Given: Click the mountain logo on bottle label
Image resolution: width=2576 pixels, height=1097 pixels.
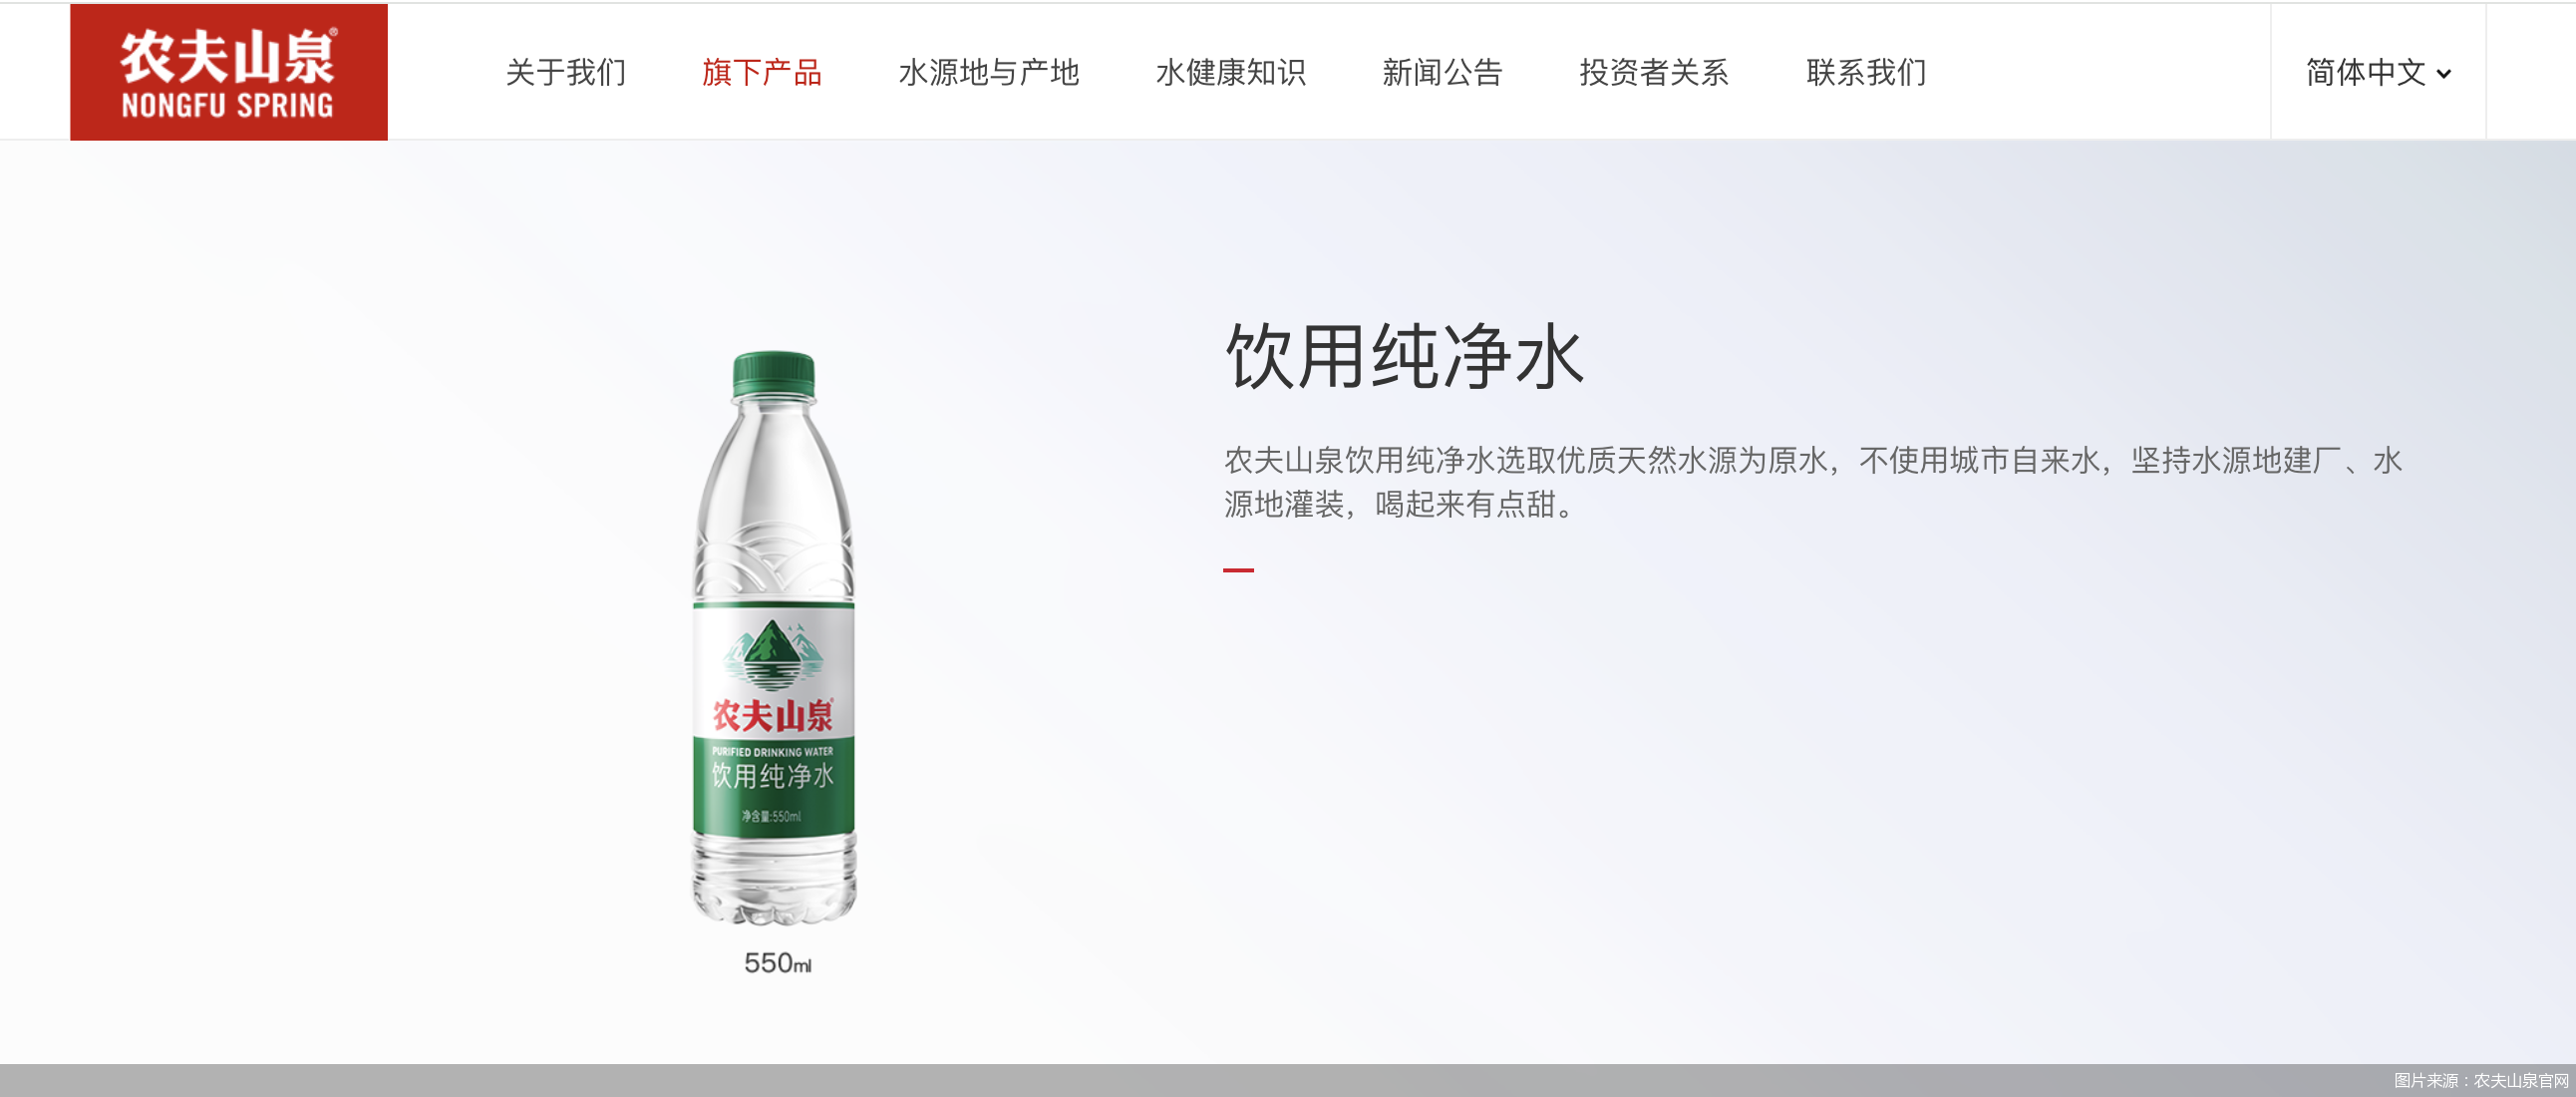Looking at the screenshot, I should pos(773,656).
